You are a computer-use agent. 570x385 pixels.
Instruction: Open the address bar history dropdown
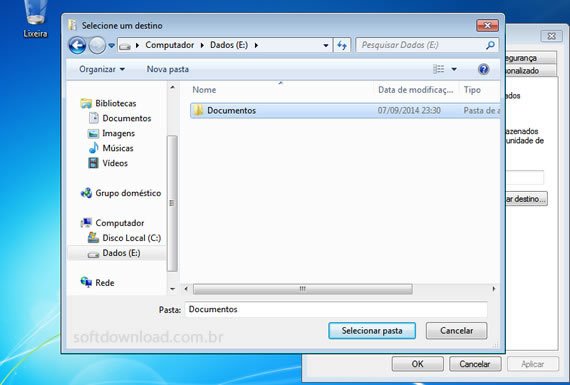coord(326,45)
